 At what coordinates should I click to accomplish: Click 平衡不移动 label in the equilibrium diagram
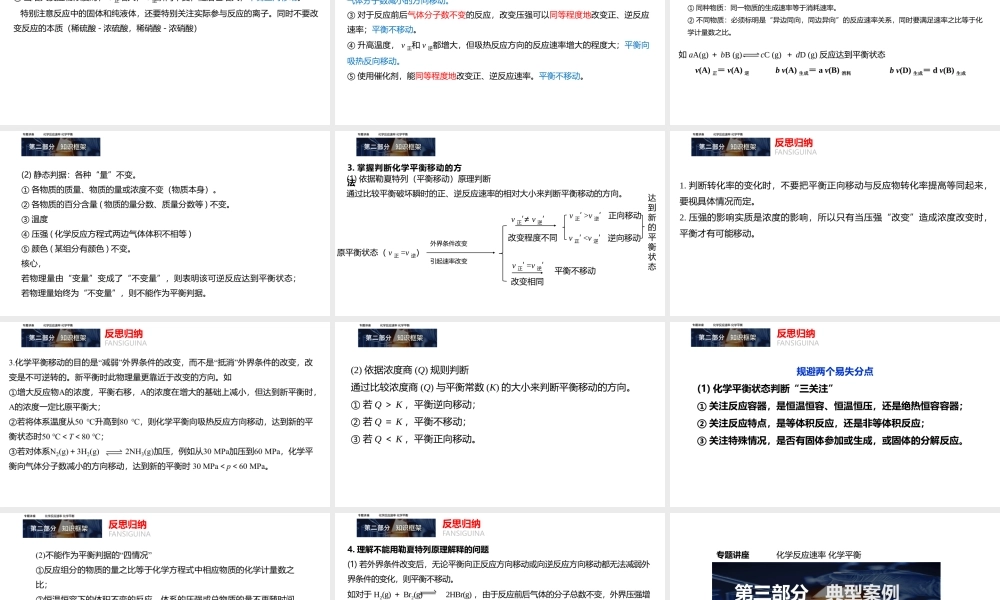coord(575,271)
